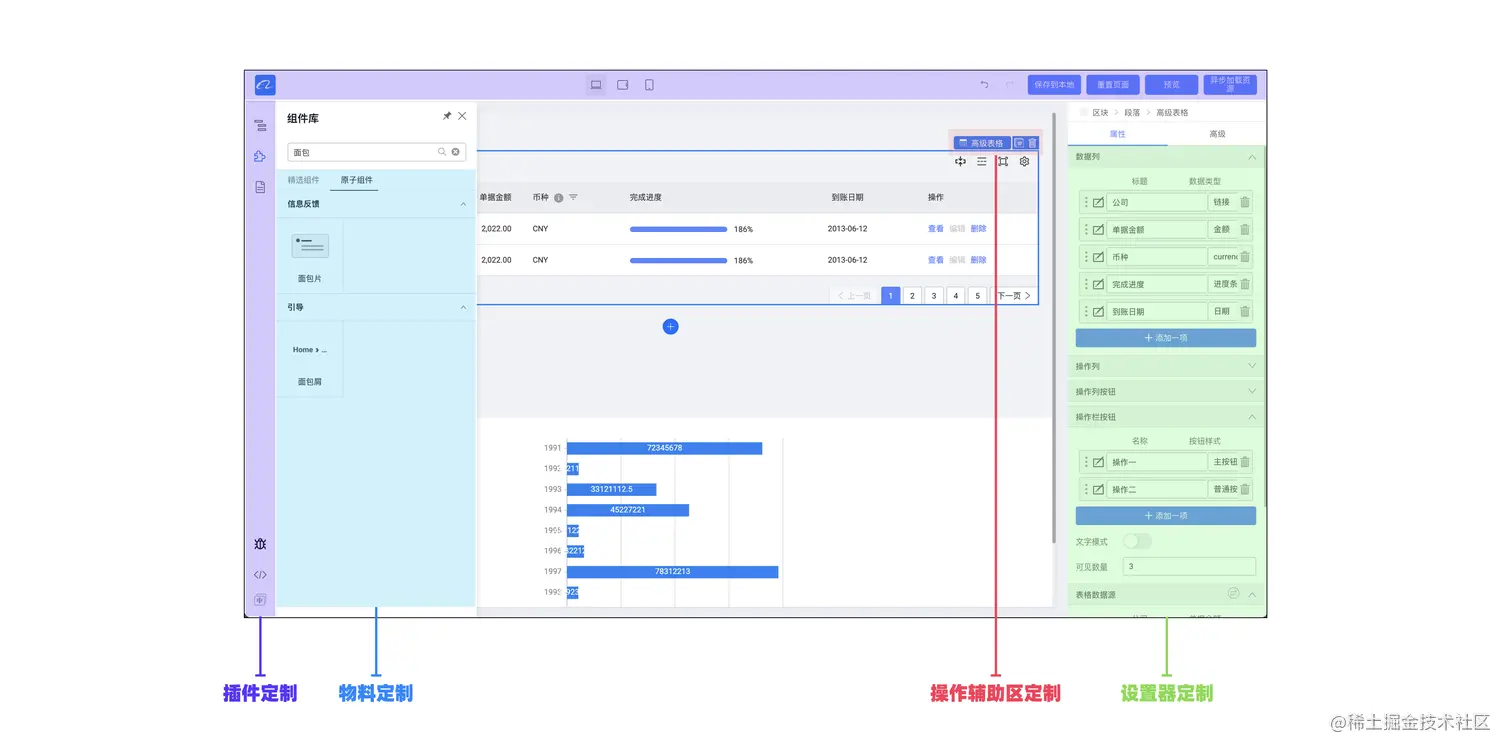Collapse the 引导 category
This screenshot has height=754, width=1512.
(463, 307)
